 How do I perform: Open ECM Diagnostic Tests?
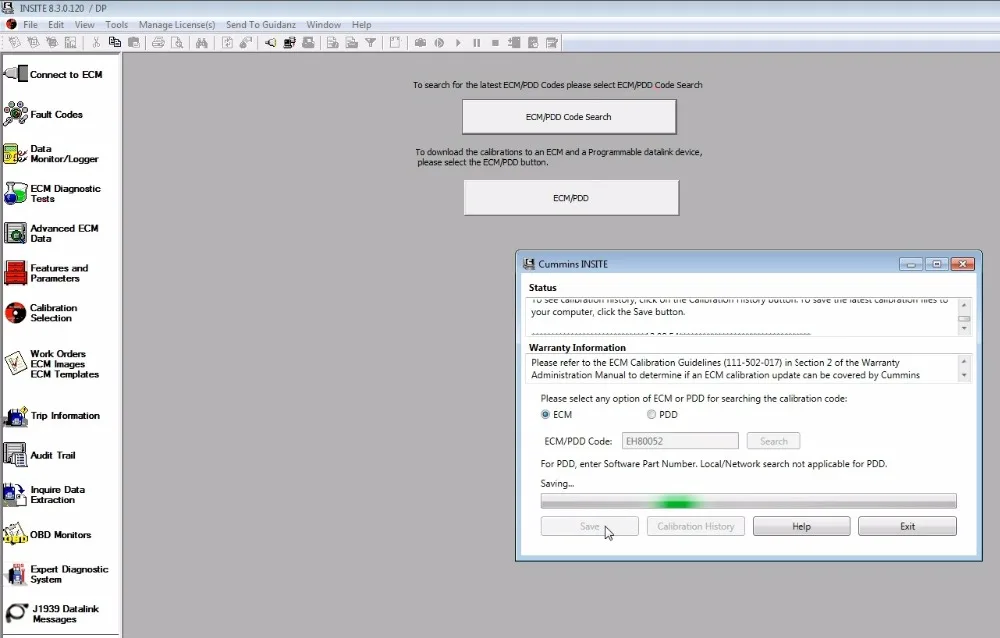52,193
